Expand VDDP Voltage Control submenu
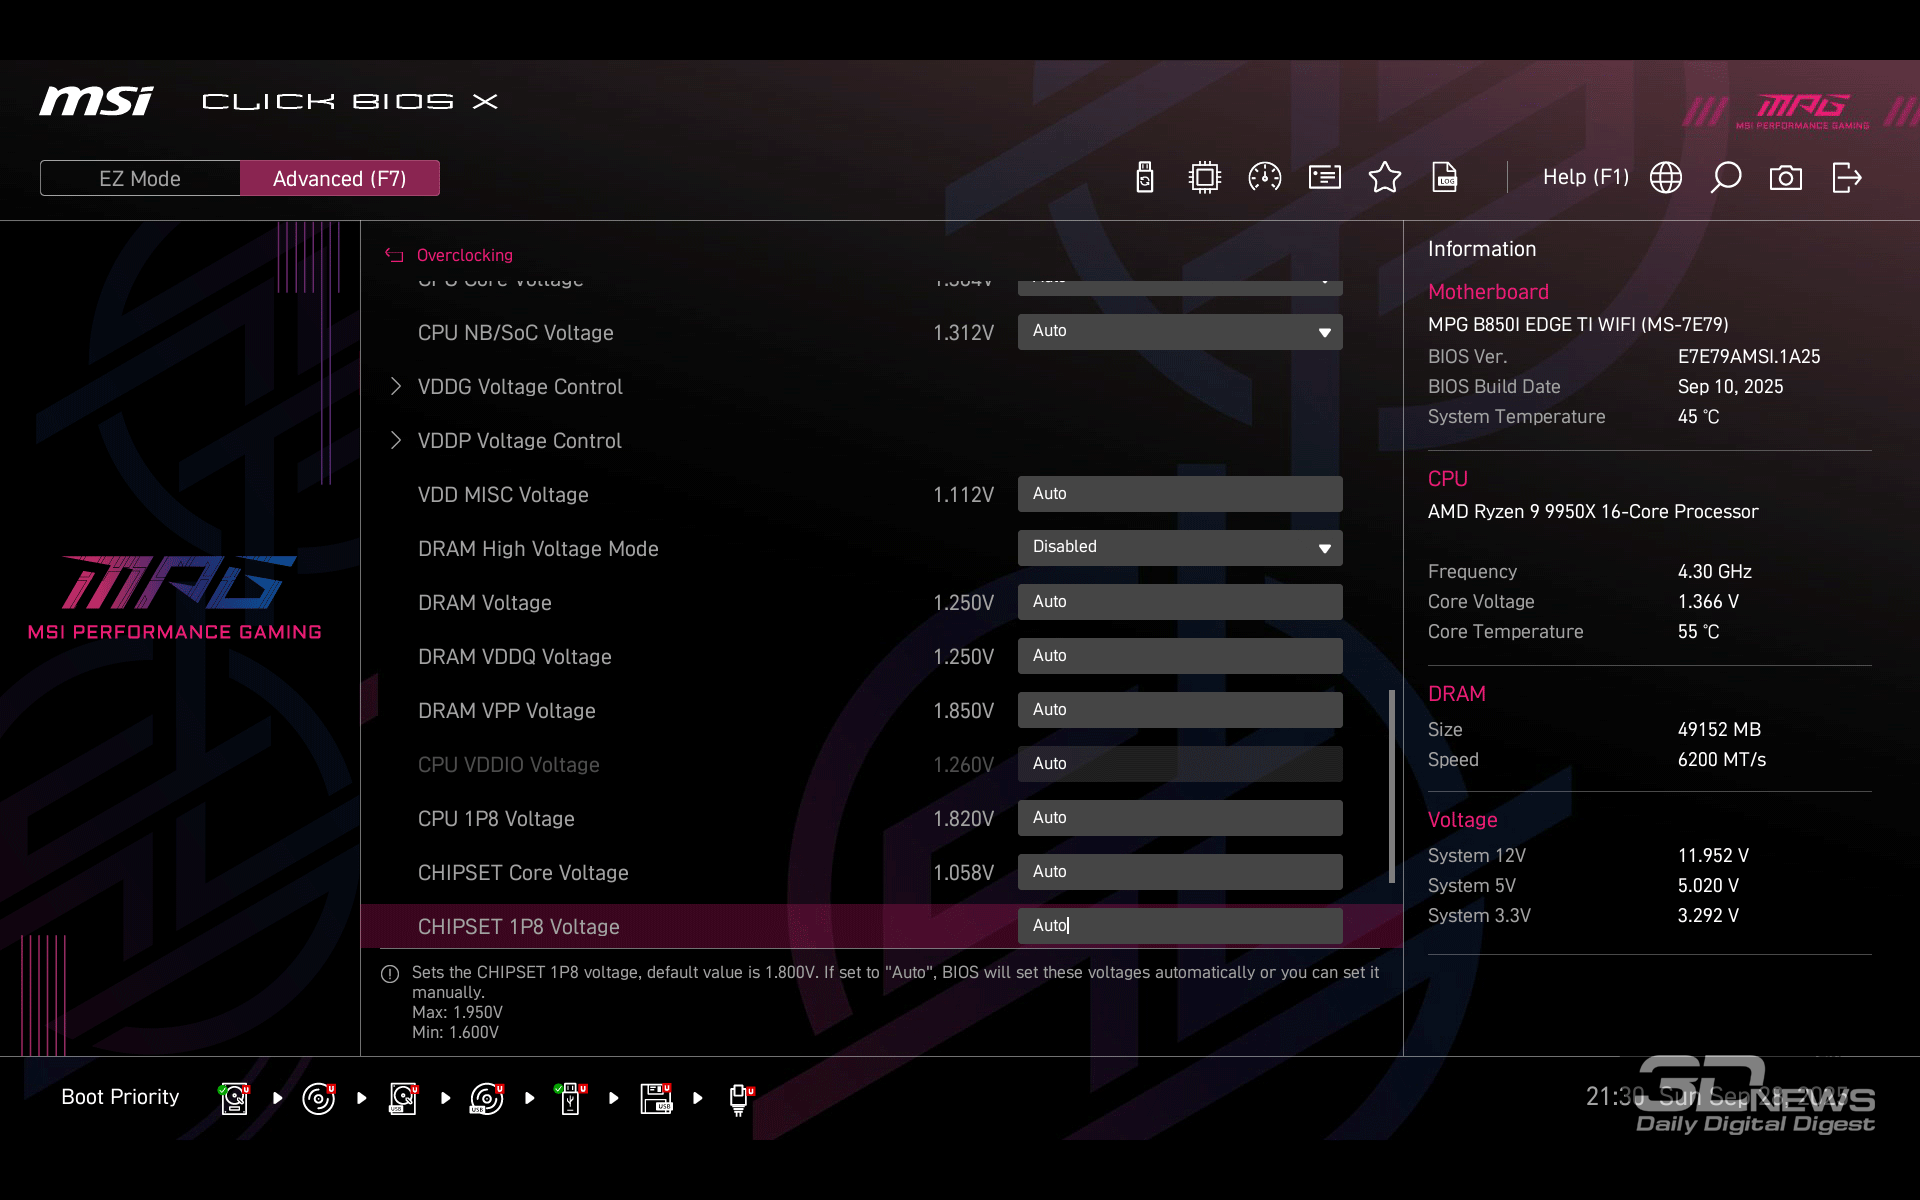Screen dimensions: 1920x1200 coord(519,441)
